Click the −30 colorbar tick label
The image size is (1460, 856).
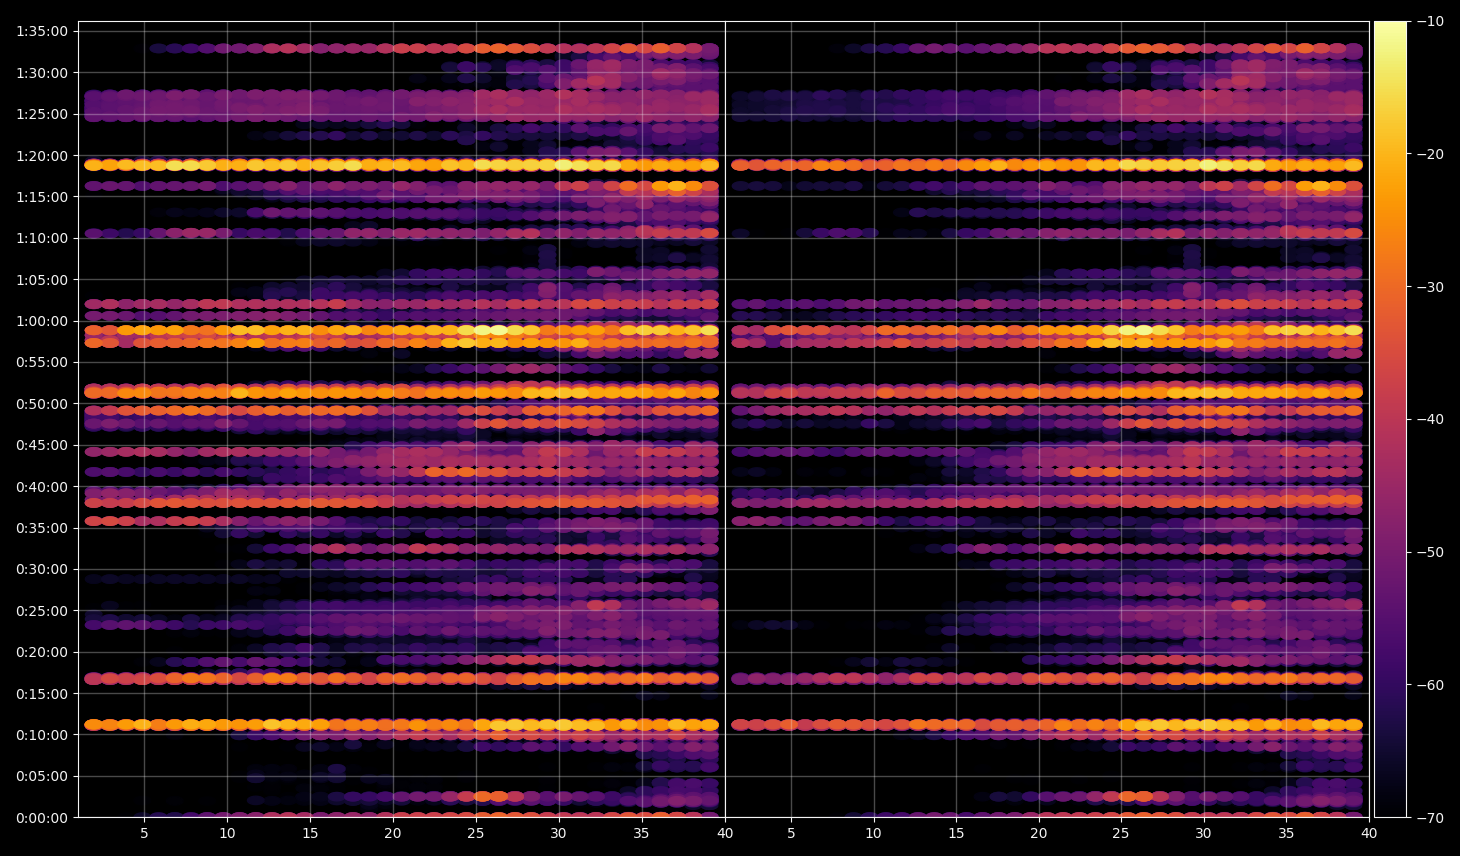click(x=1430, y=287)
